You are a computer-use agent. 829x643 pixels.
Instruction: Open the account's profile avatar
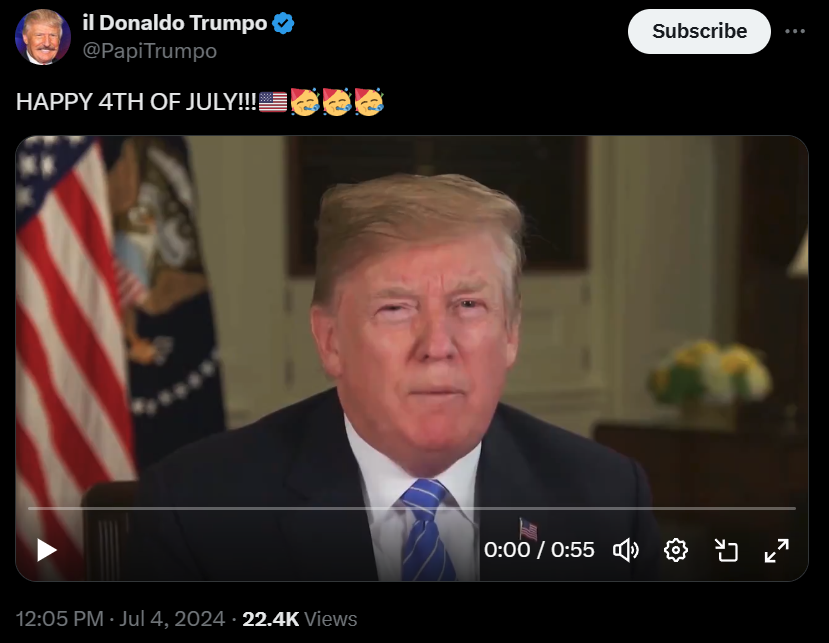(43, 36)
